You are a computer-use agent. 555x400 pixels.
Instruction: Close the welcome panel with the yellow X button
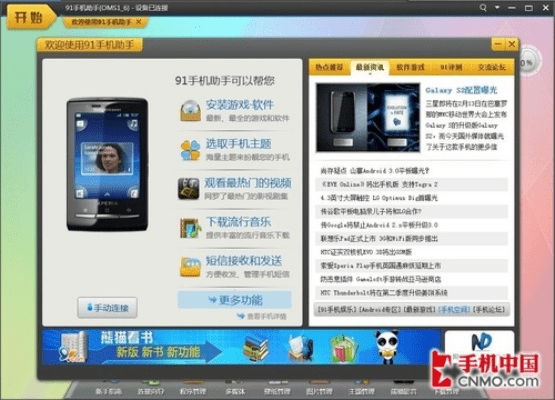tap(511, 44)
